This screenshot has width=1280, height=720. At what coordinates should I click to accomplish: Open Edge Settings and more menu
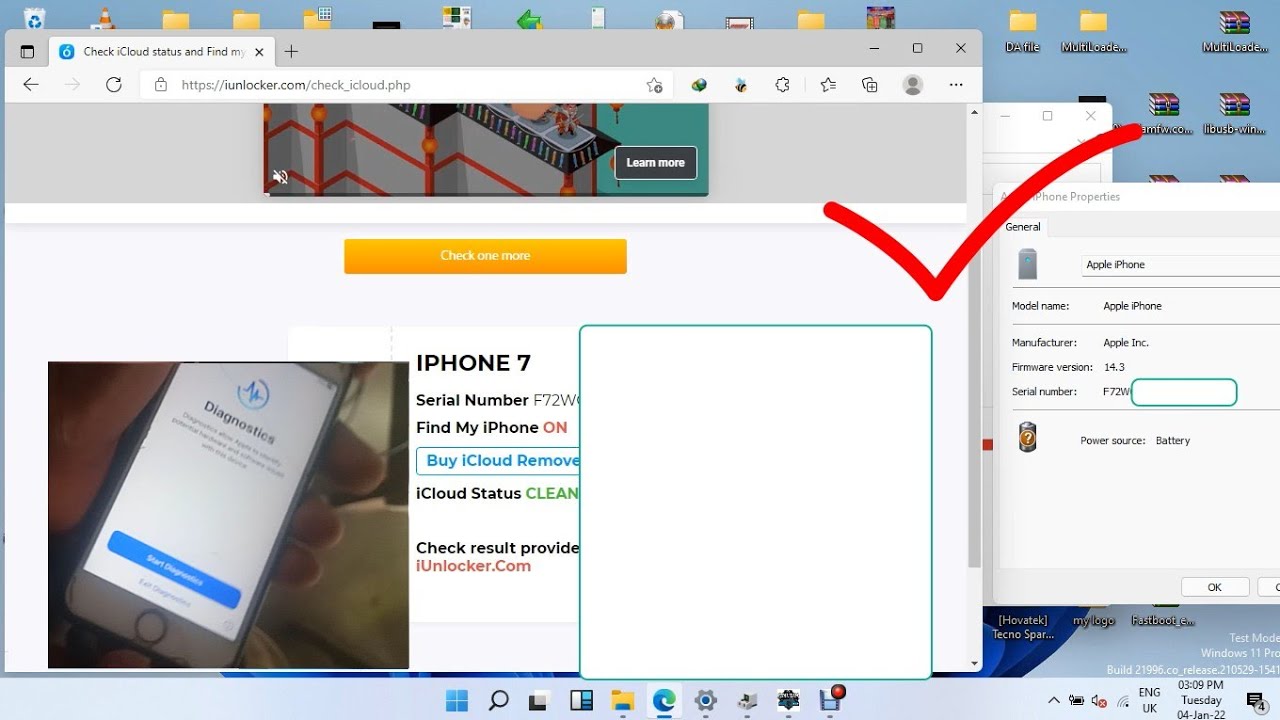(956, 85)
